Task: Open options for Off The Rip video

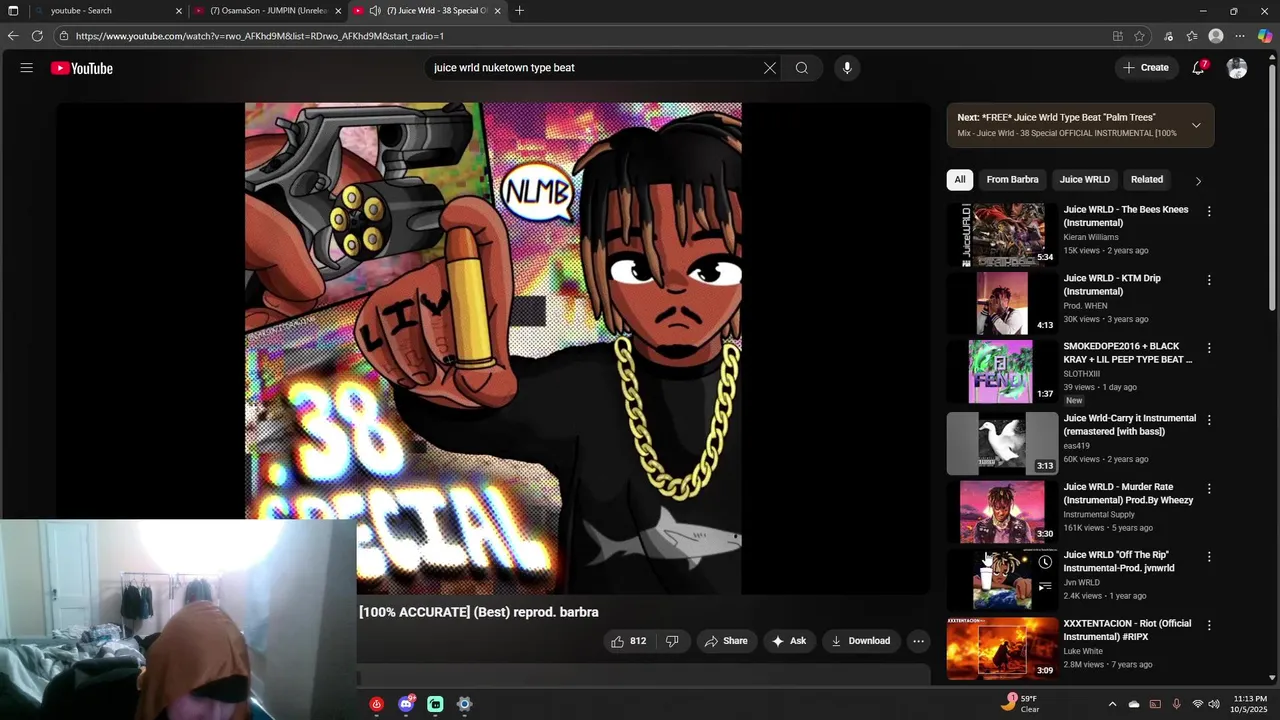Action: pos(1209,556)
